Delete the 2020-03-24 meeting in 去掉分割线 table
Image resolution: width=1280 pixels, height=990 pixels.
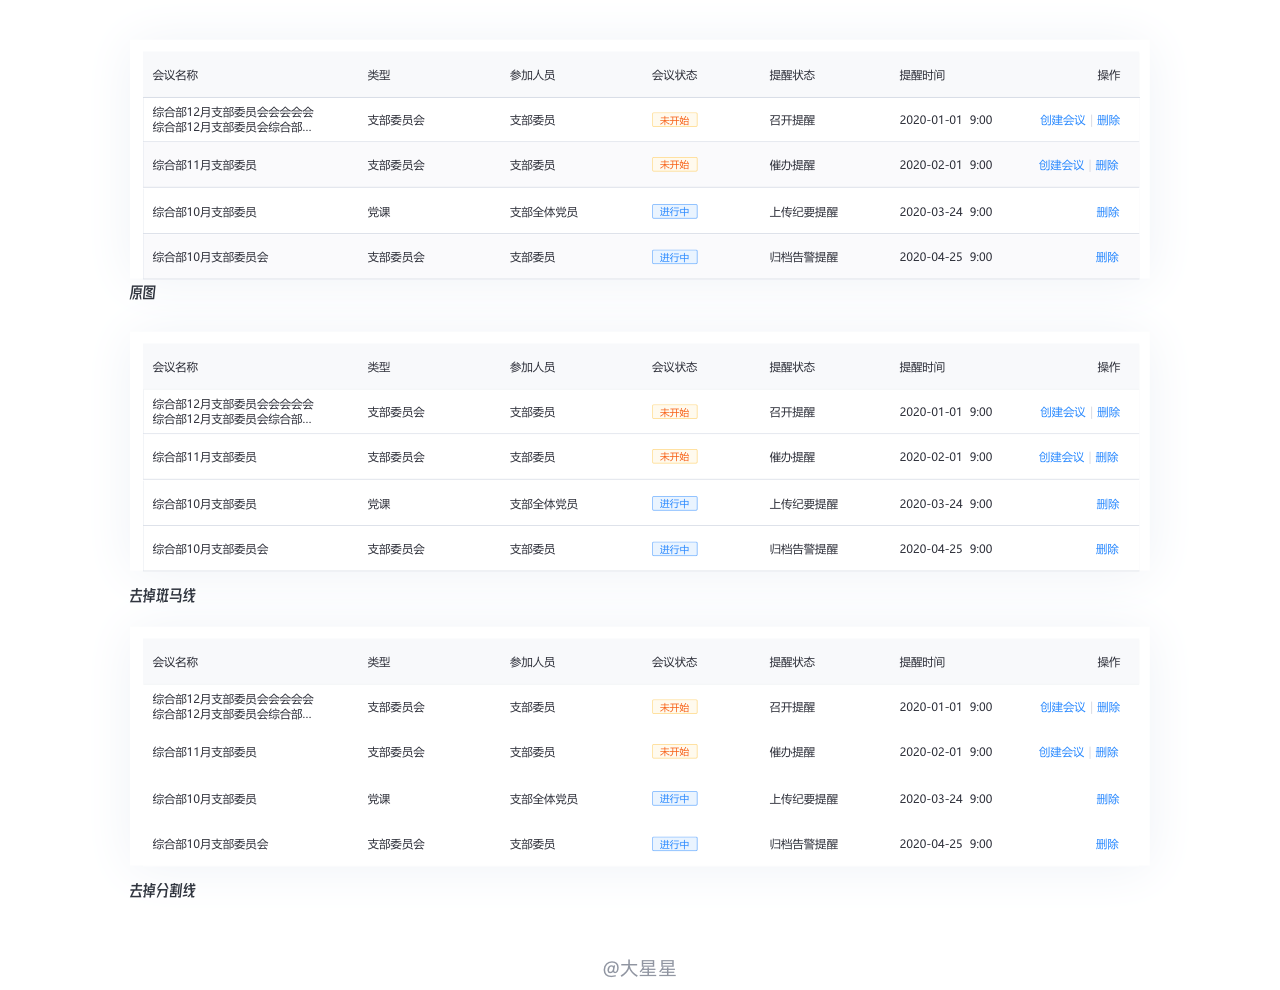click(1108, 799)
